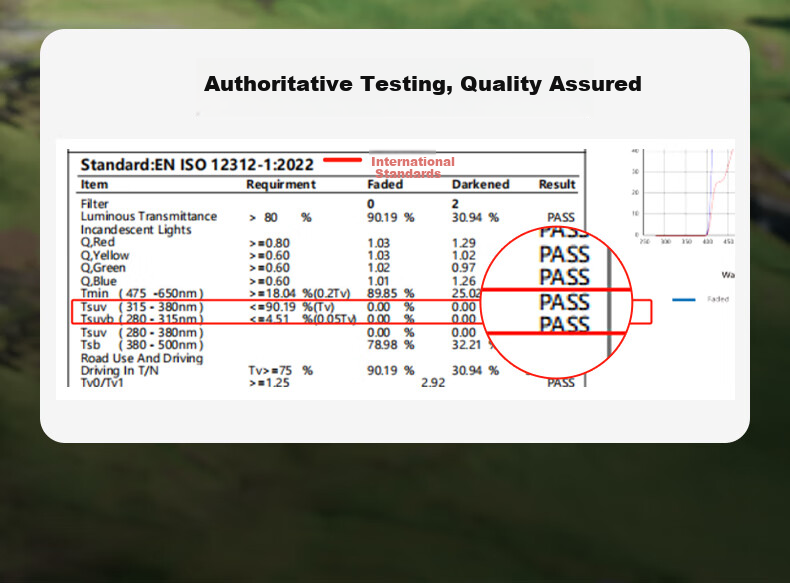Click the "Tv>=75 %" requirement for Driving In T/N
Image resolution: width=790 pixels, height=583 pixels.
(x=281, y=371)
